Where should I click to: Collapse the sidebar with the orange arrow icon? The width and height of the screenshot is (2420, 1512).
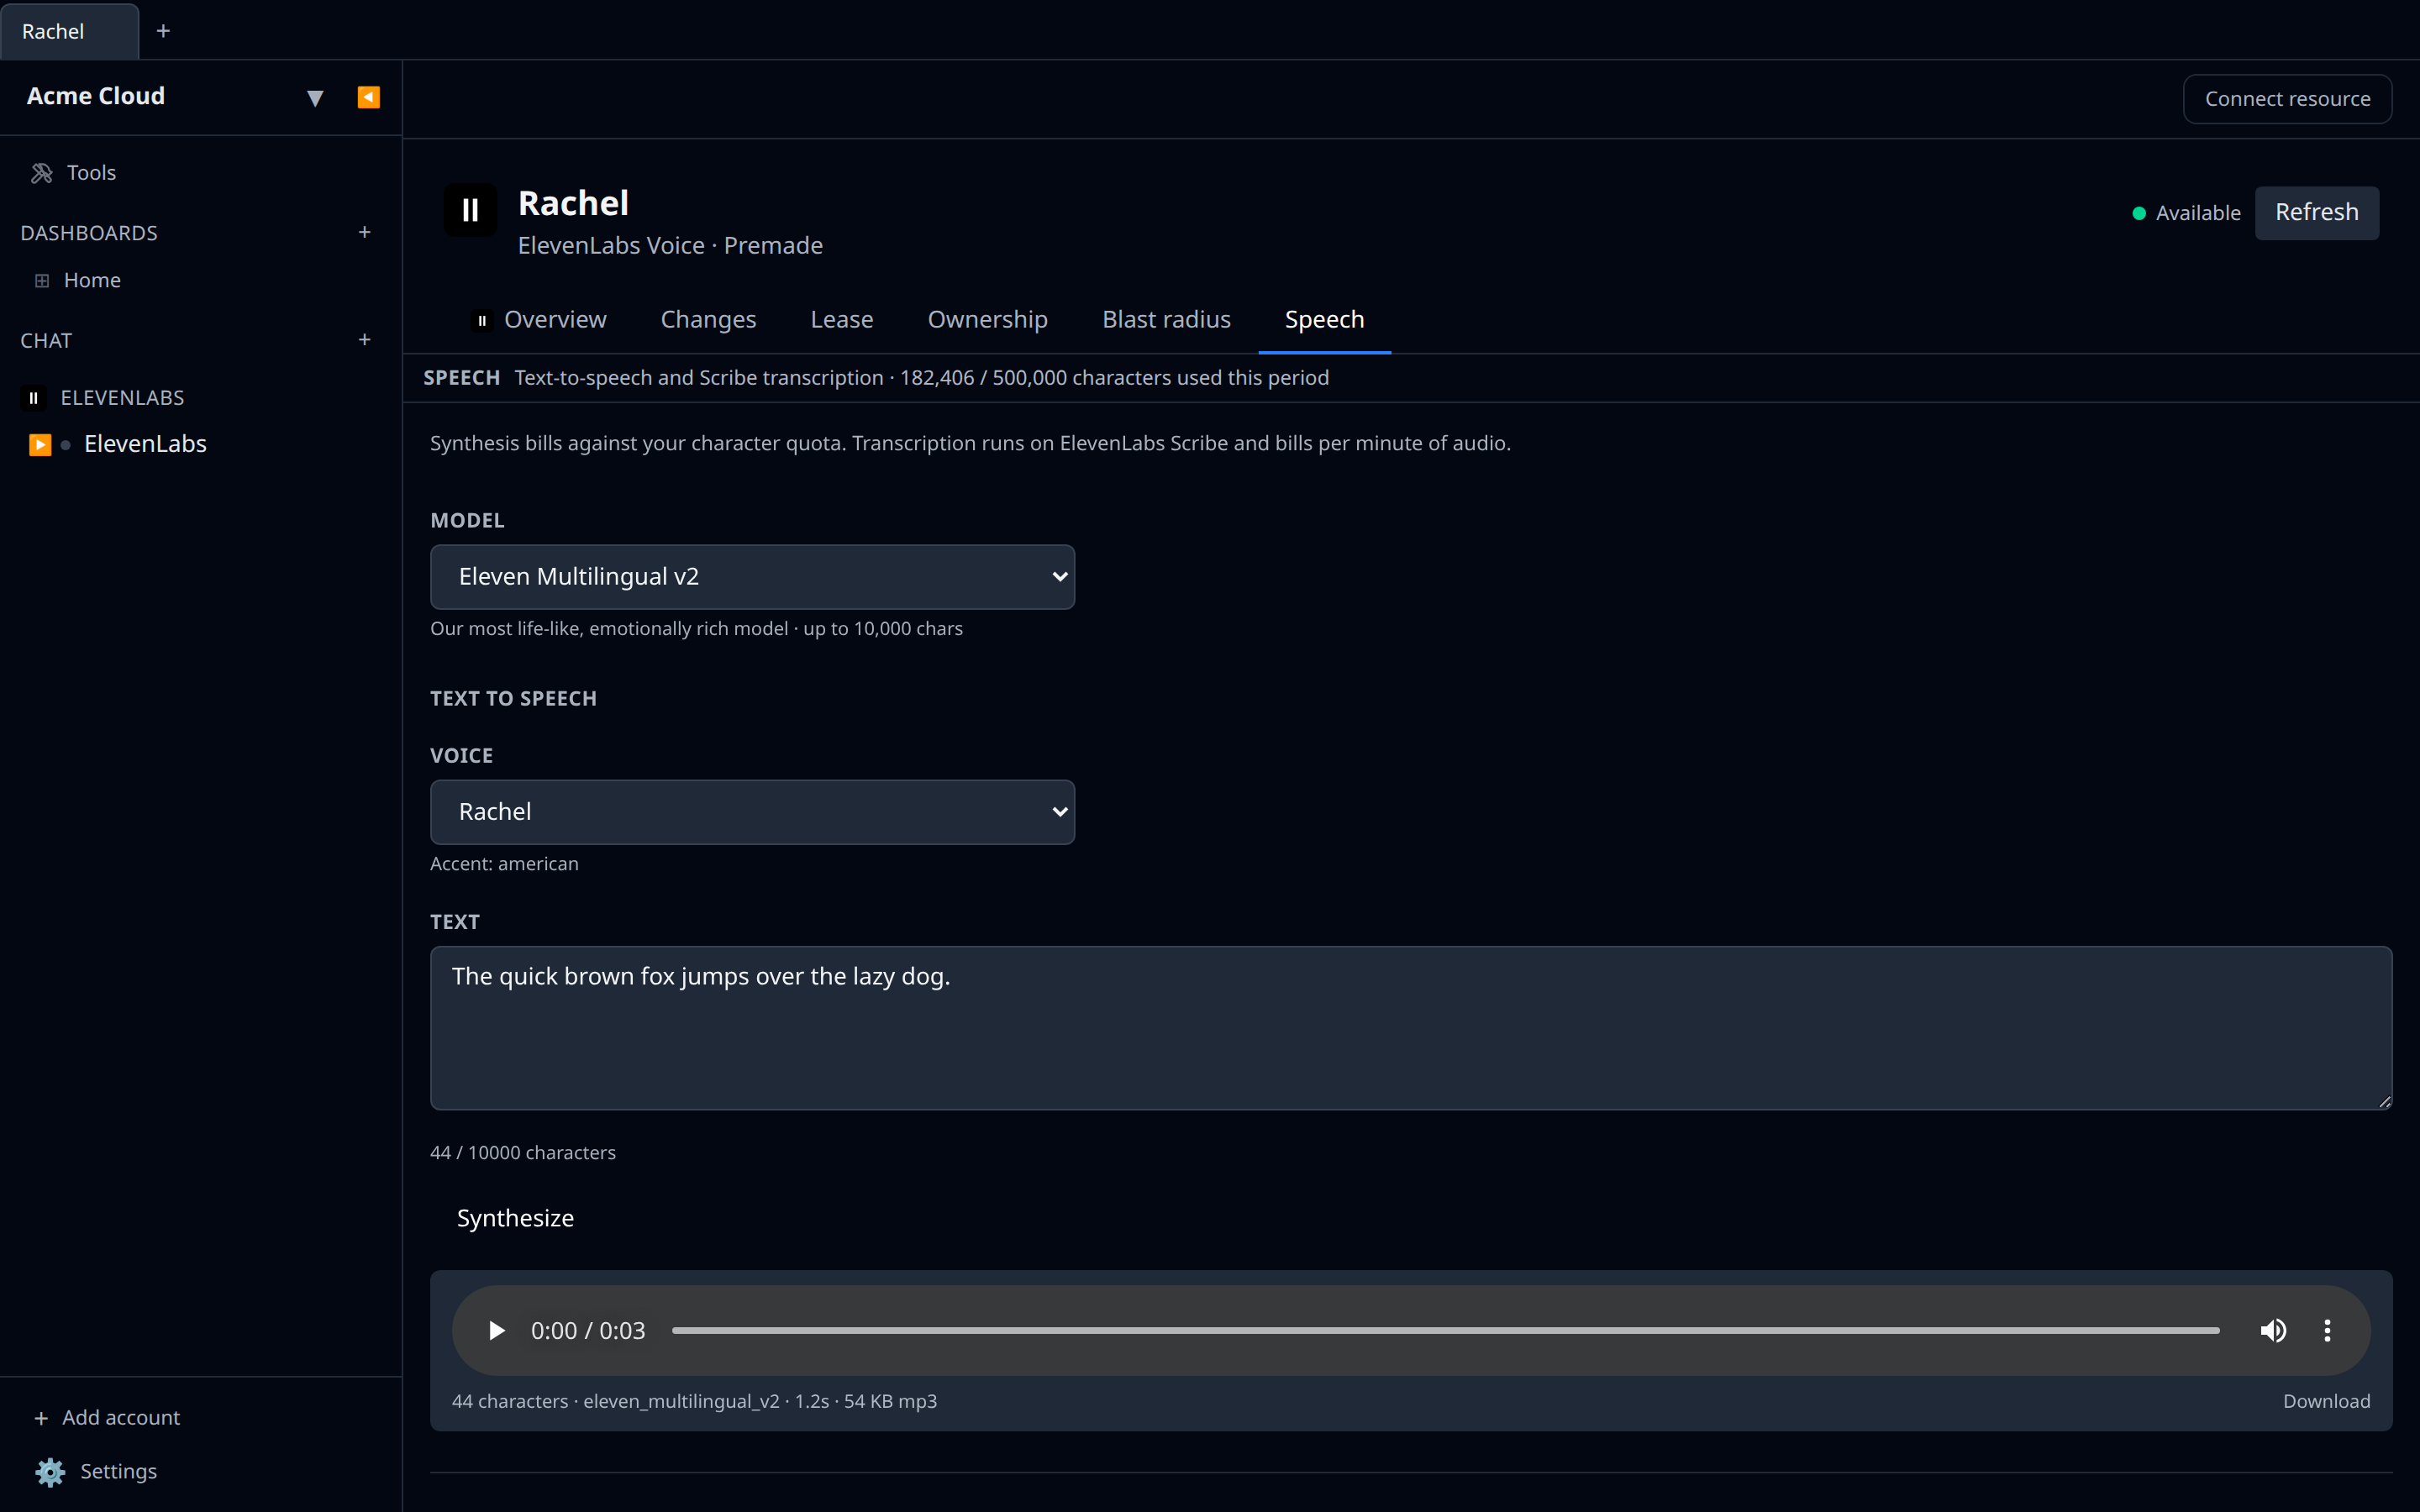pyautogui.click(x=368, y=97)
